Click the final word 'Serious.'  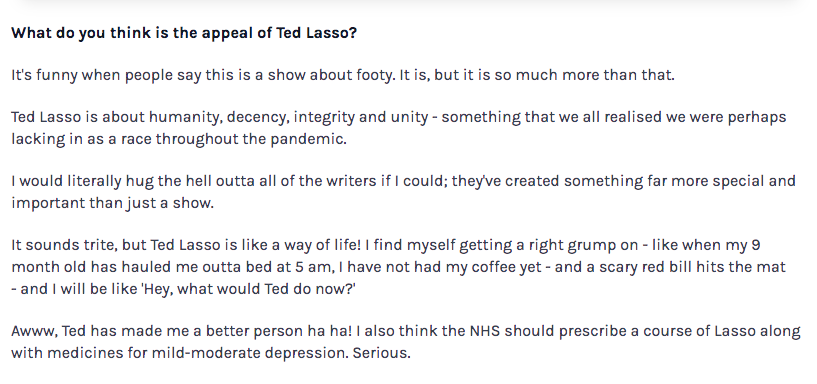(x=381, y=353)
